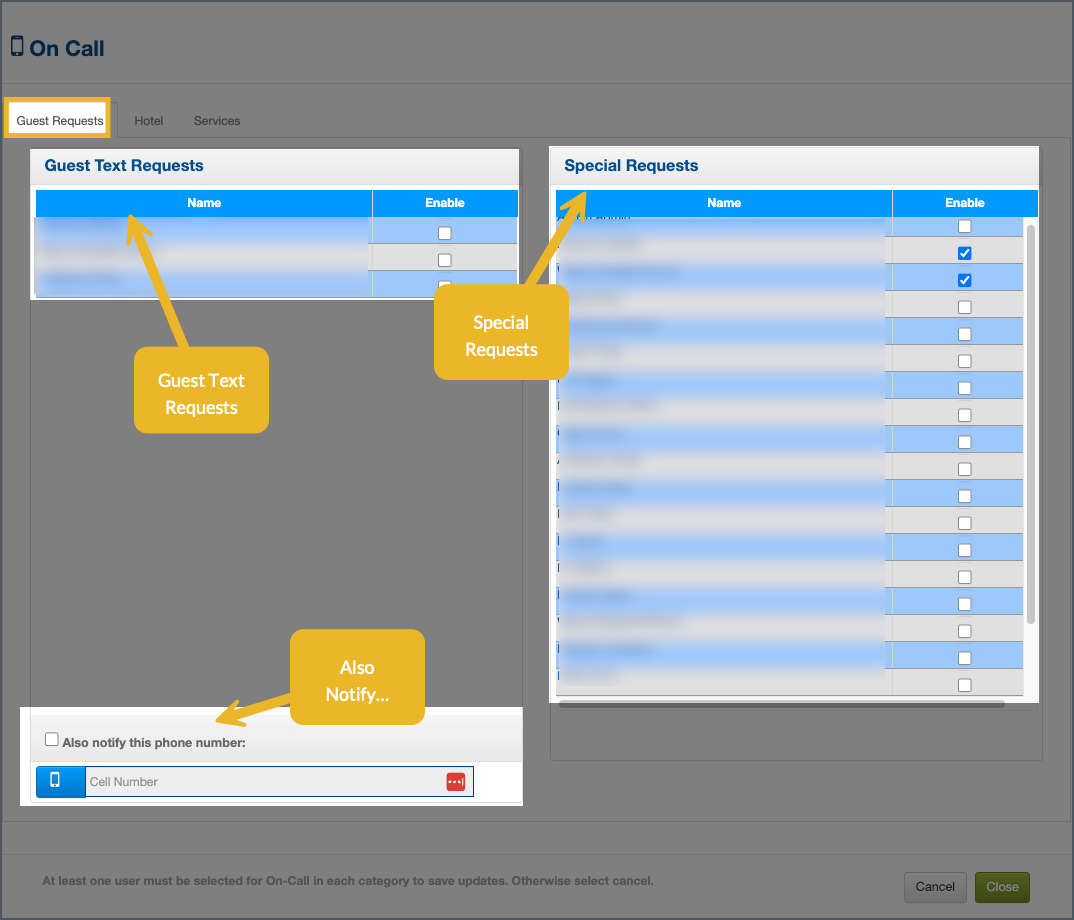Go to the Services tab

click(x=217, y=121)
